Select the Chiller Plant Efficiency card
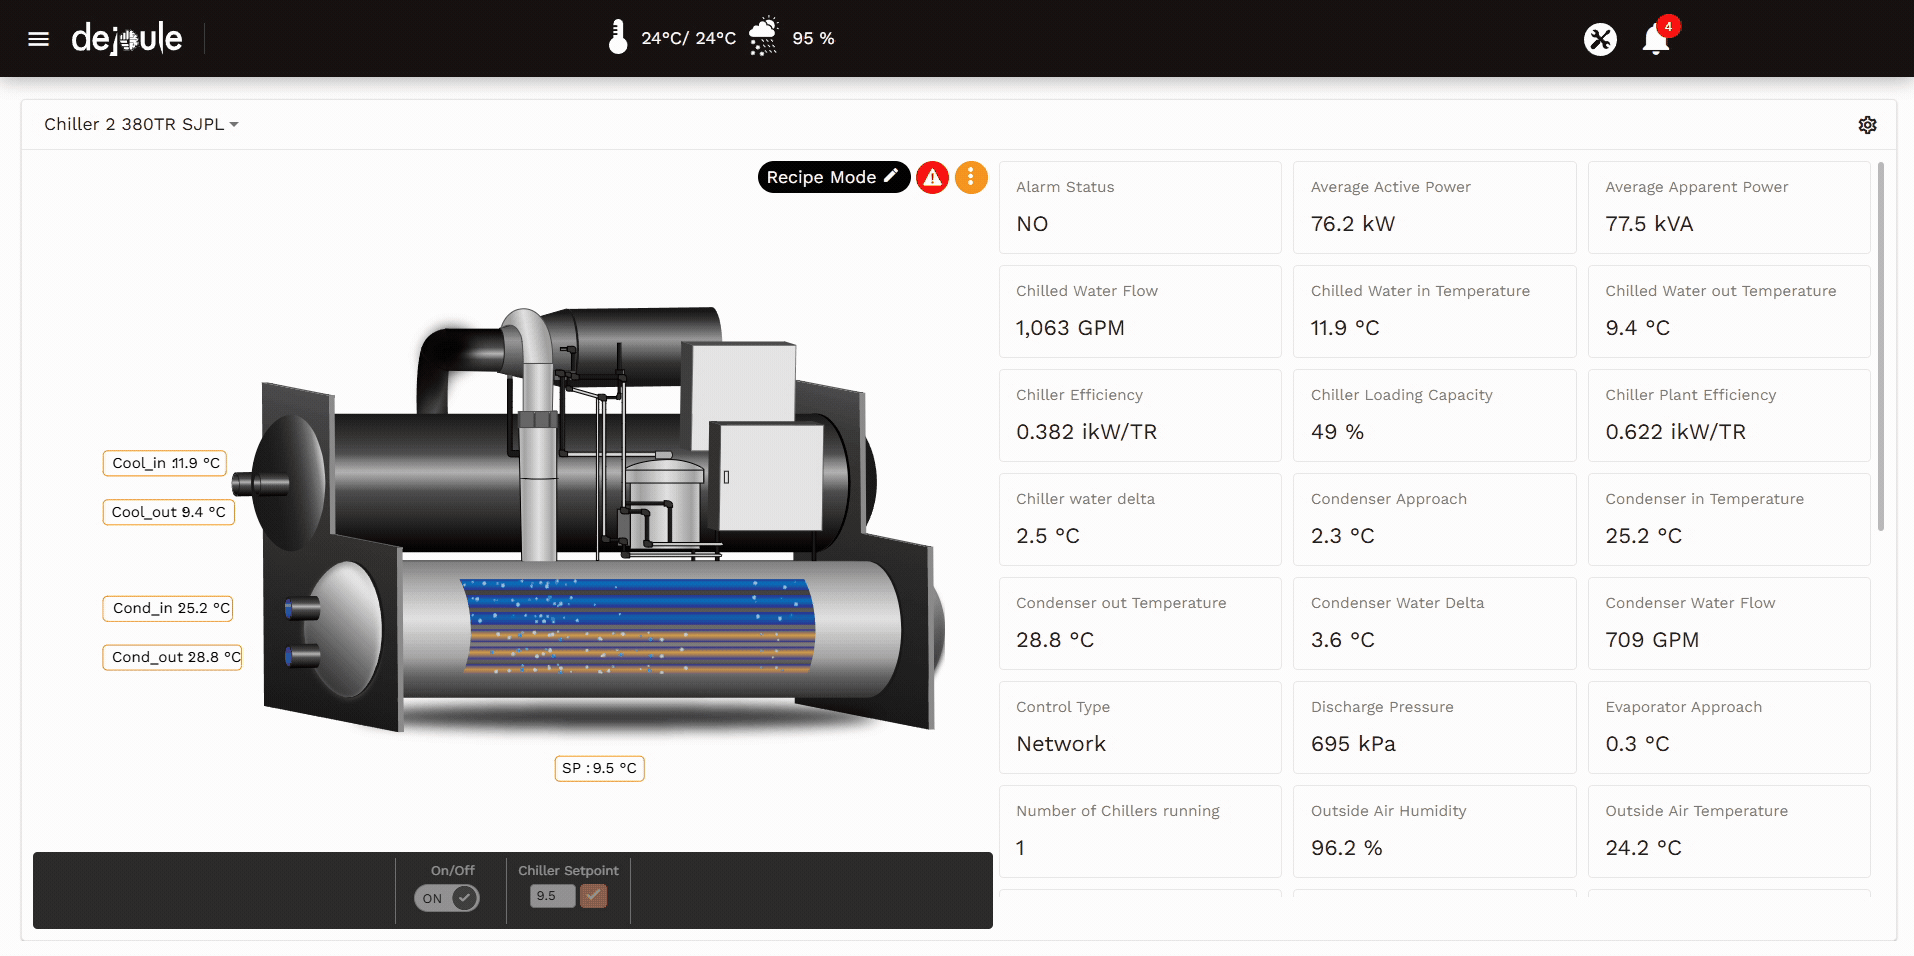 [1729, 415]
